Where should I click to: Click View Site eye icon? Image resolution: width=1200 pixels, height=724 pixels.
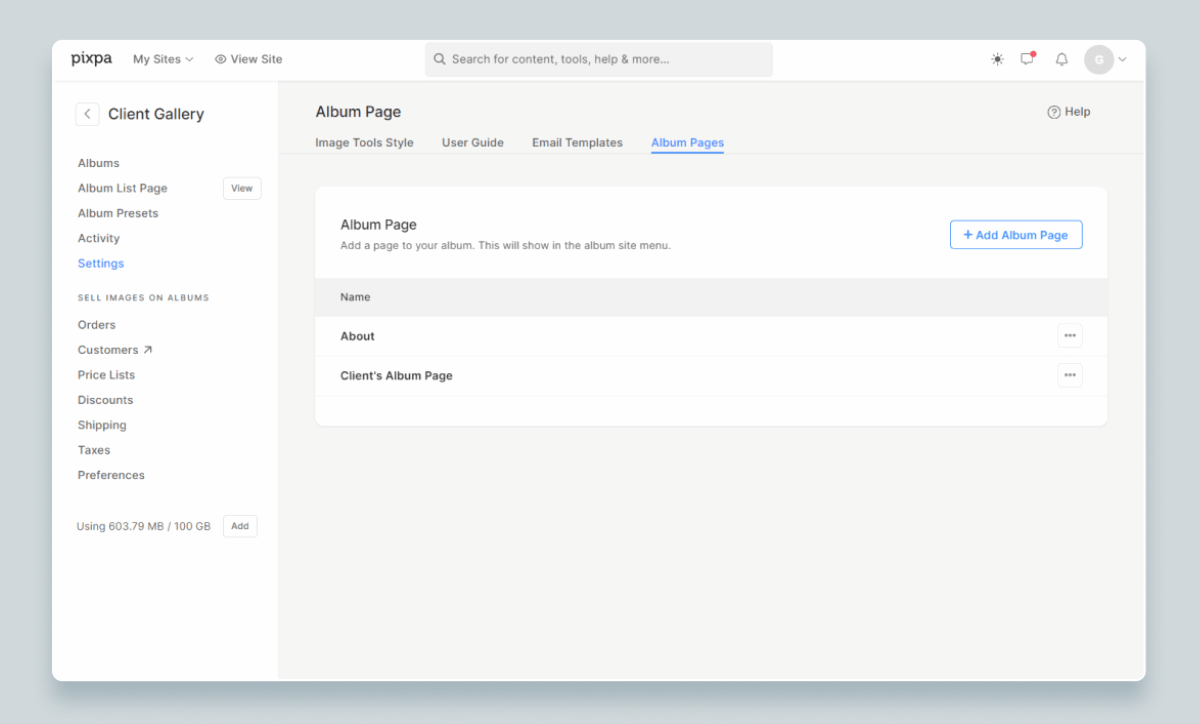click(x=221, y=59)
